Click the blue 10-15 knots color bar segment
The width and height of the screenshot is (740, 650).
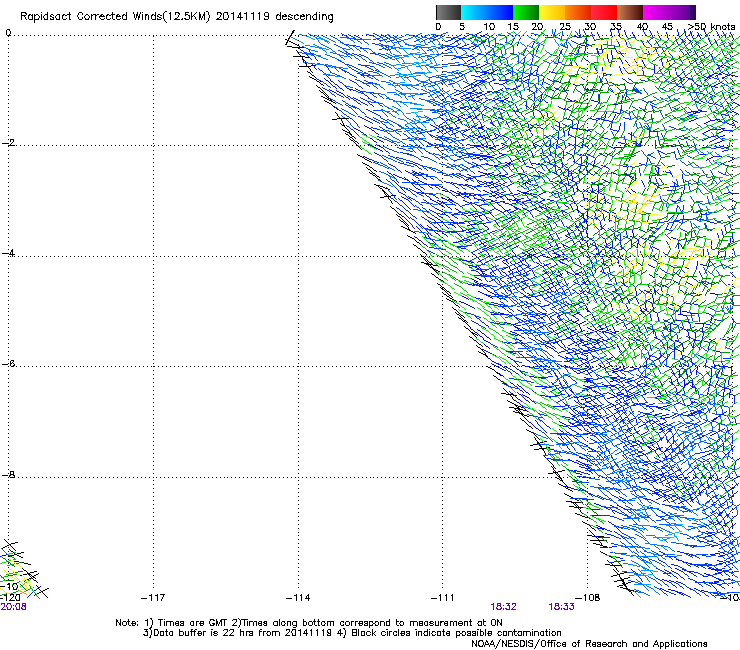tap(500, 12)
